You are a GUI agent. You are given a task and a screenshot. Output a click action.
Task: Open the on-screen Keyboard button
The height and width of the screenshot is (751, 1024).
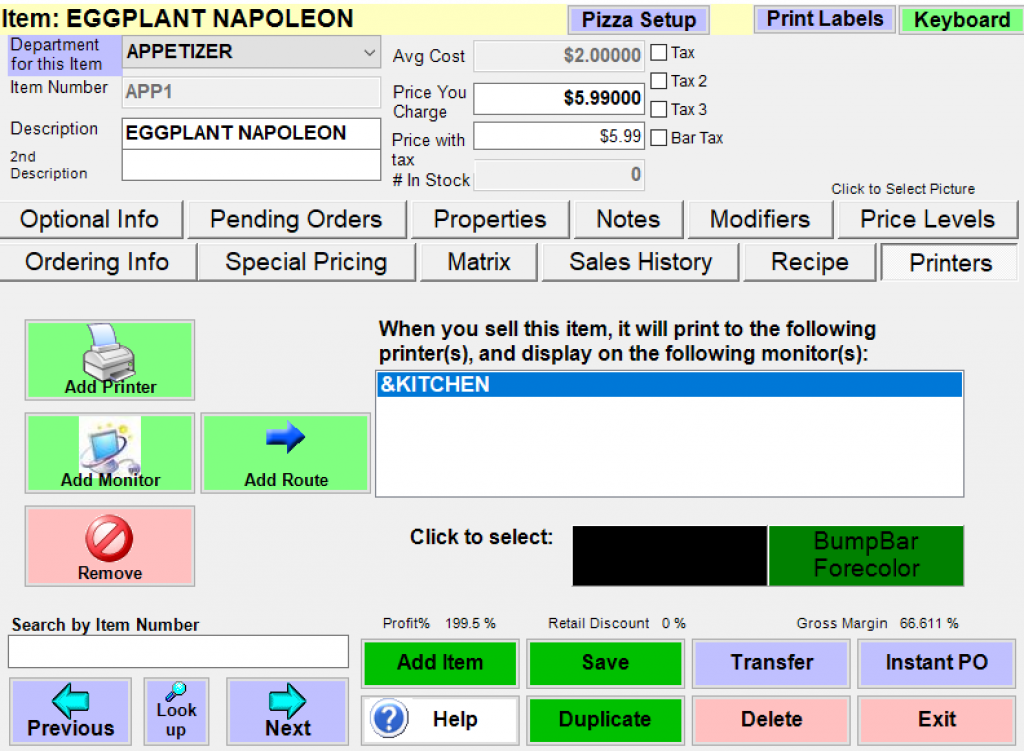pyautogui.click(x=962, y=20)
